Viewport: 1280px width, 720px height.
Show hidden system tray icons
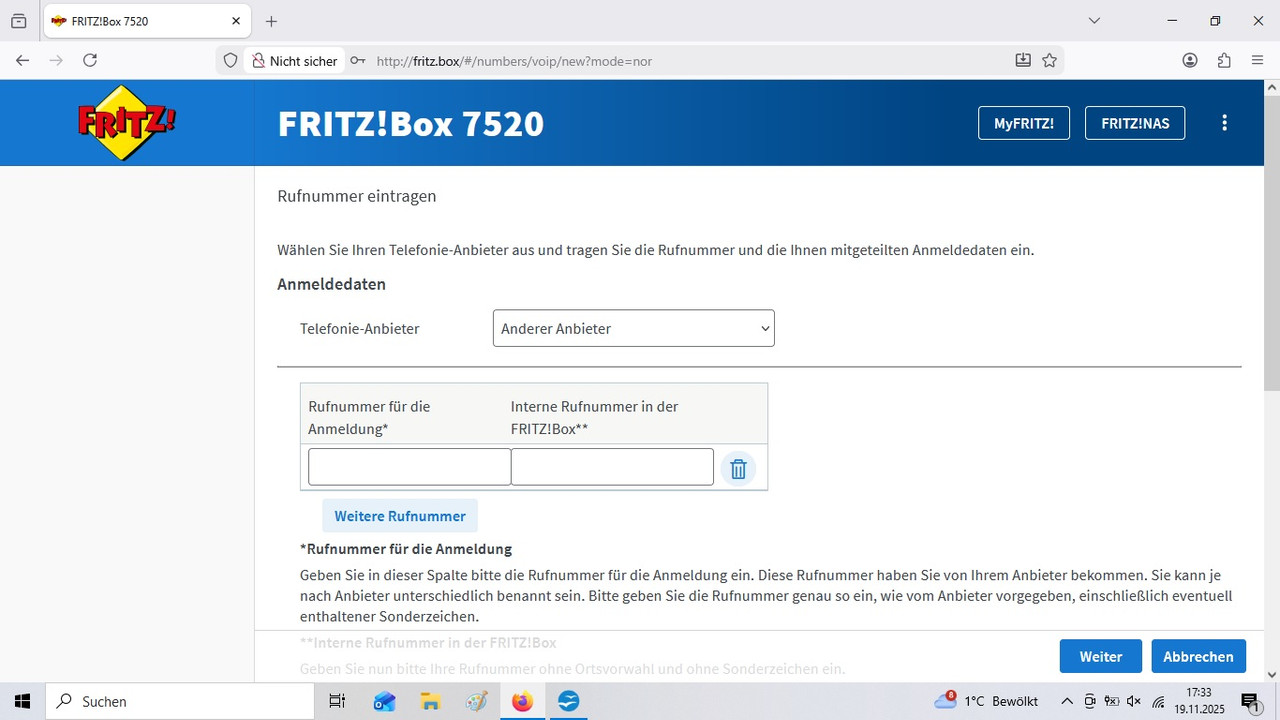click(1067, 701)
